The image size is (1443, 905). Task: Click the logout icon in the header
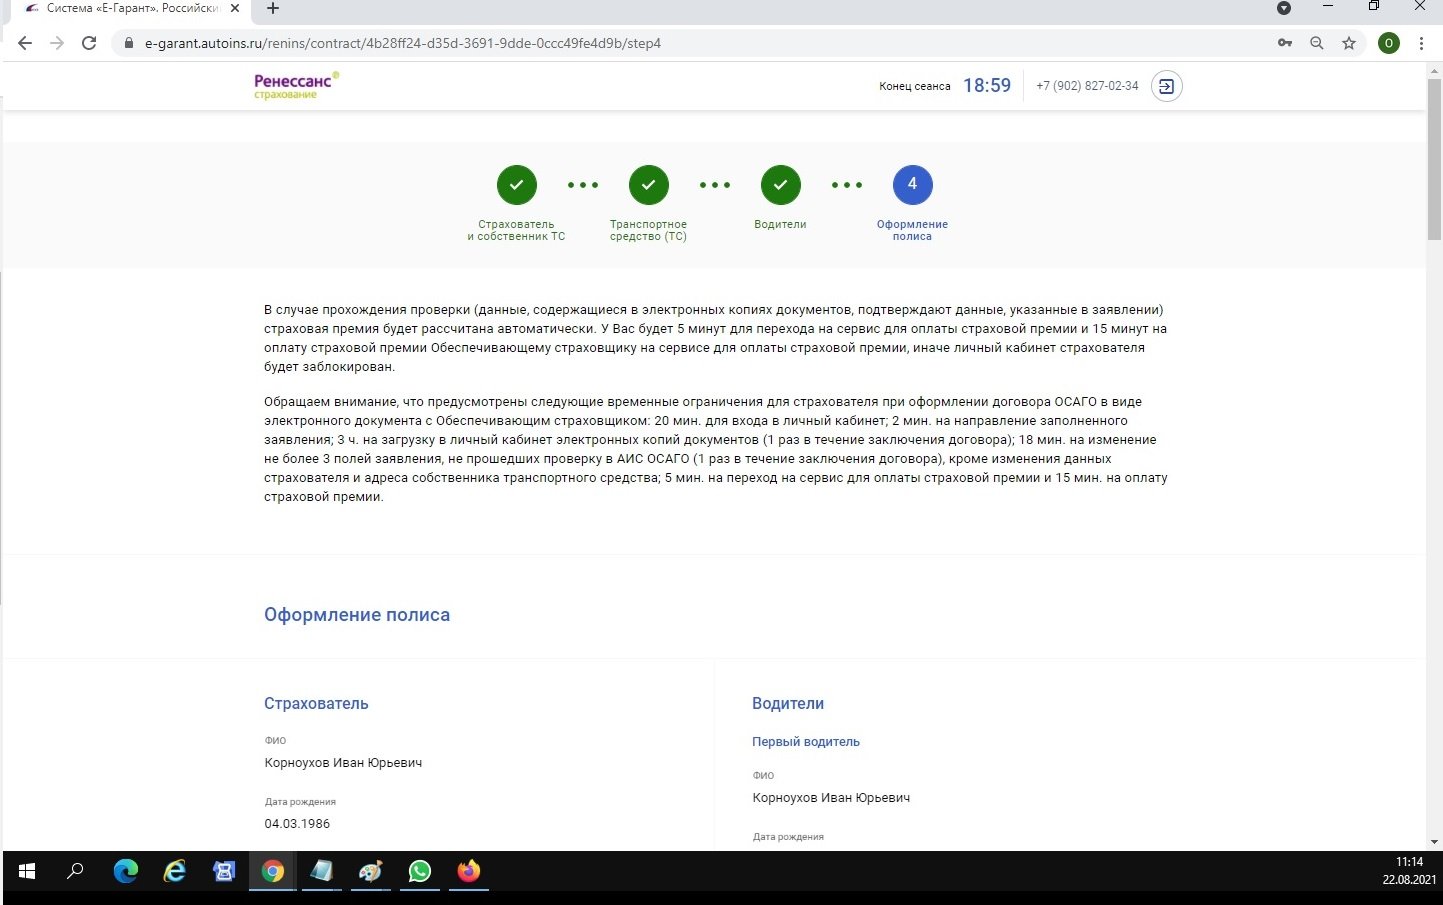pyautogui.click(x=1166, y=86)
